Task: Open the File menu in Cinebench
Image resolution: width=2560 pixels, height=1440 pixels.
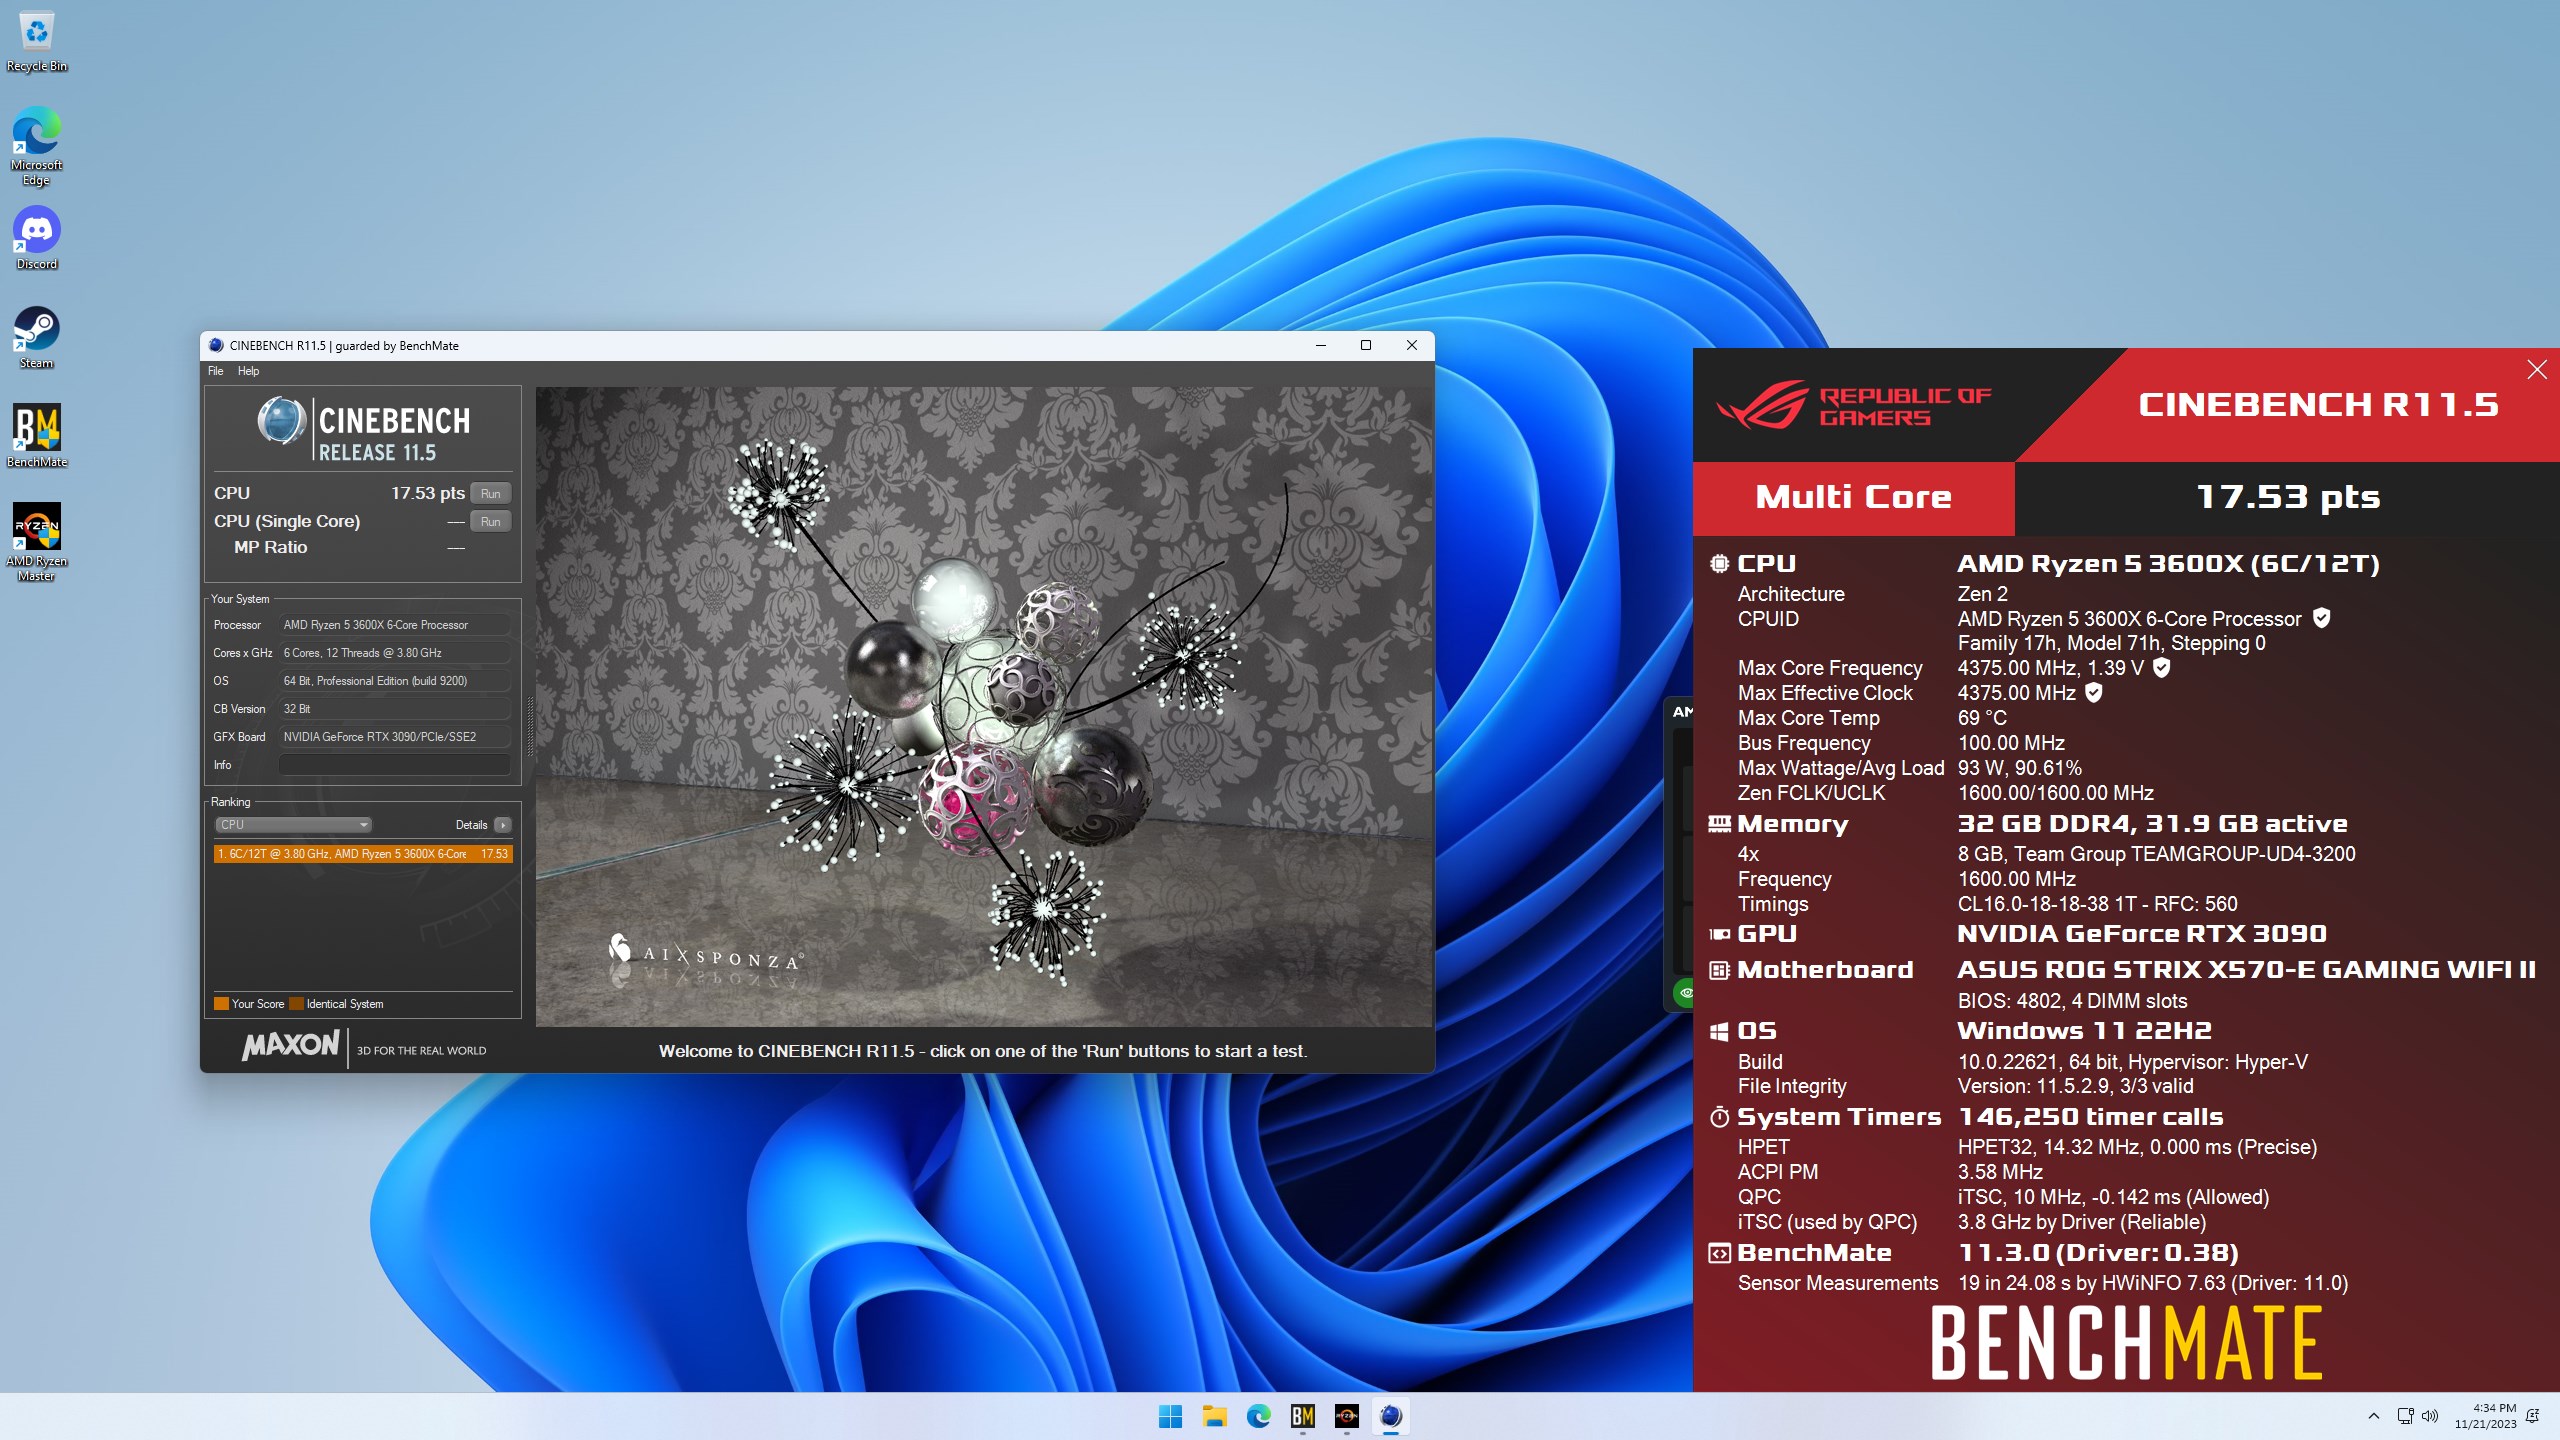Action: pos(215,371)
